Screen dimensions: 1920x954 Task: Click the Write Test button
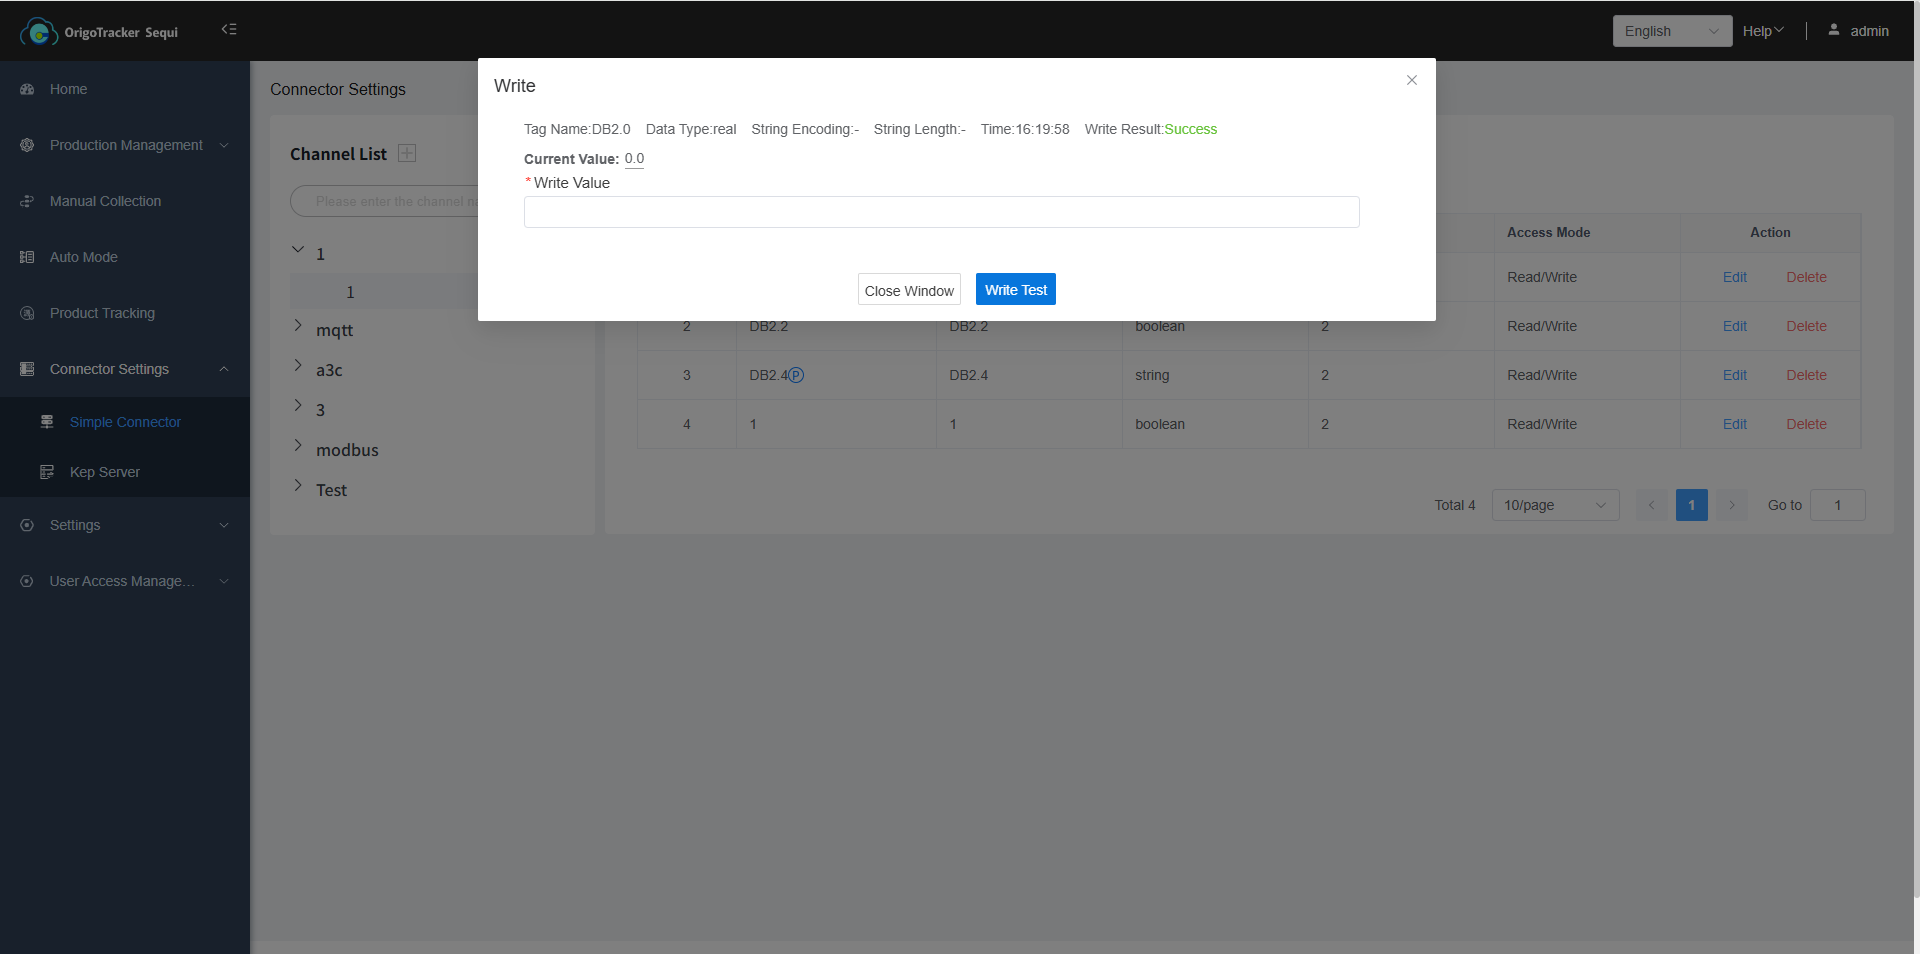point(1015,290)
